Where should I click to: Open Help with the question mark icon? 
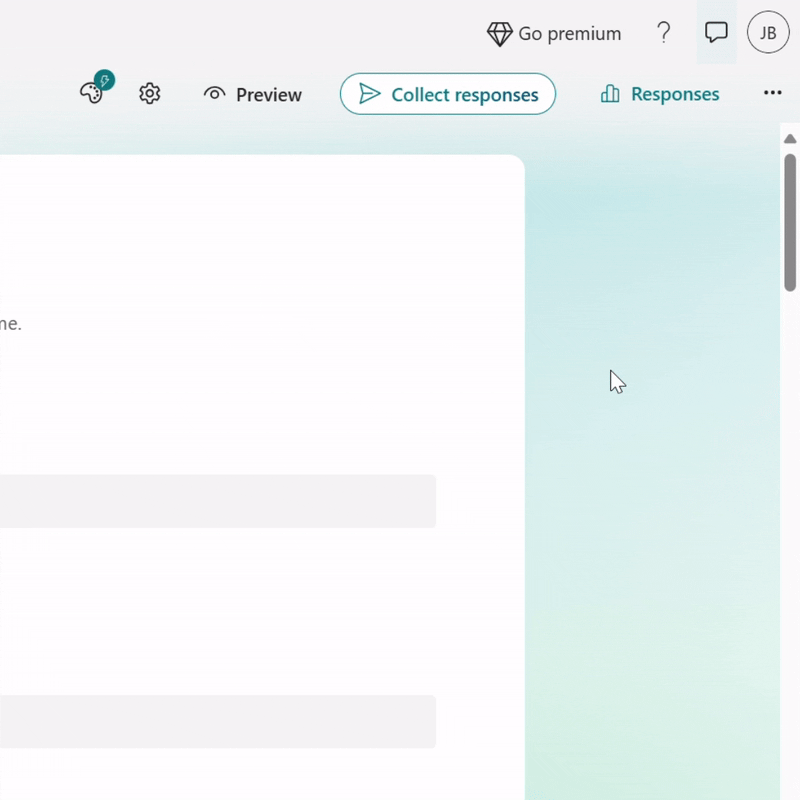point(664,33)
